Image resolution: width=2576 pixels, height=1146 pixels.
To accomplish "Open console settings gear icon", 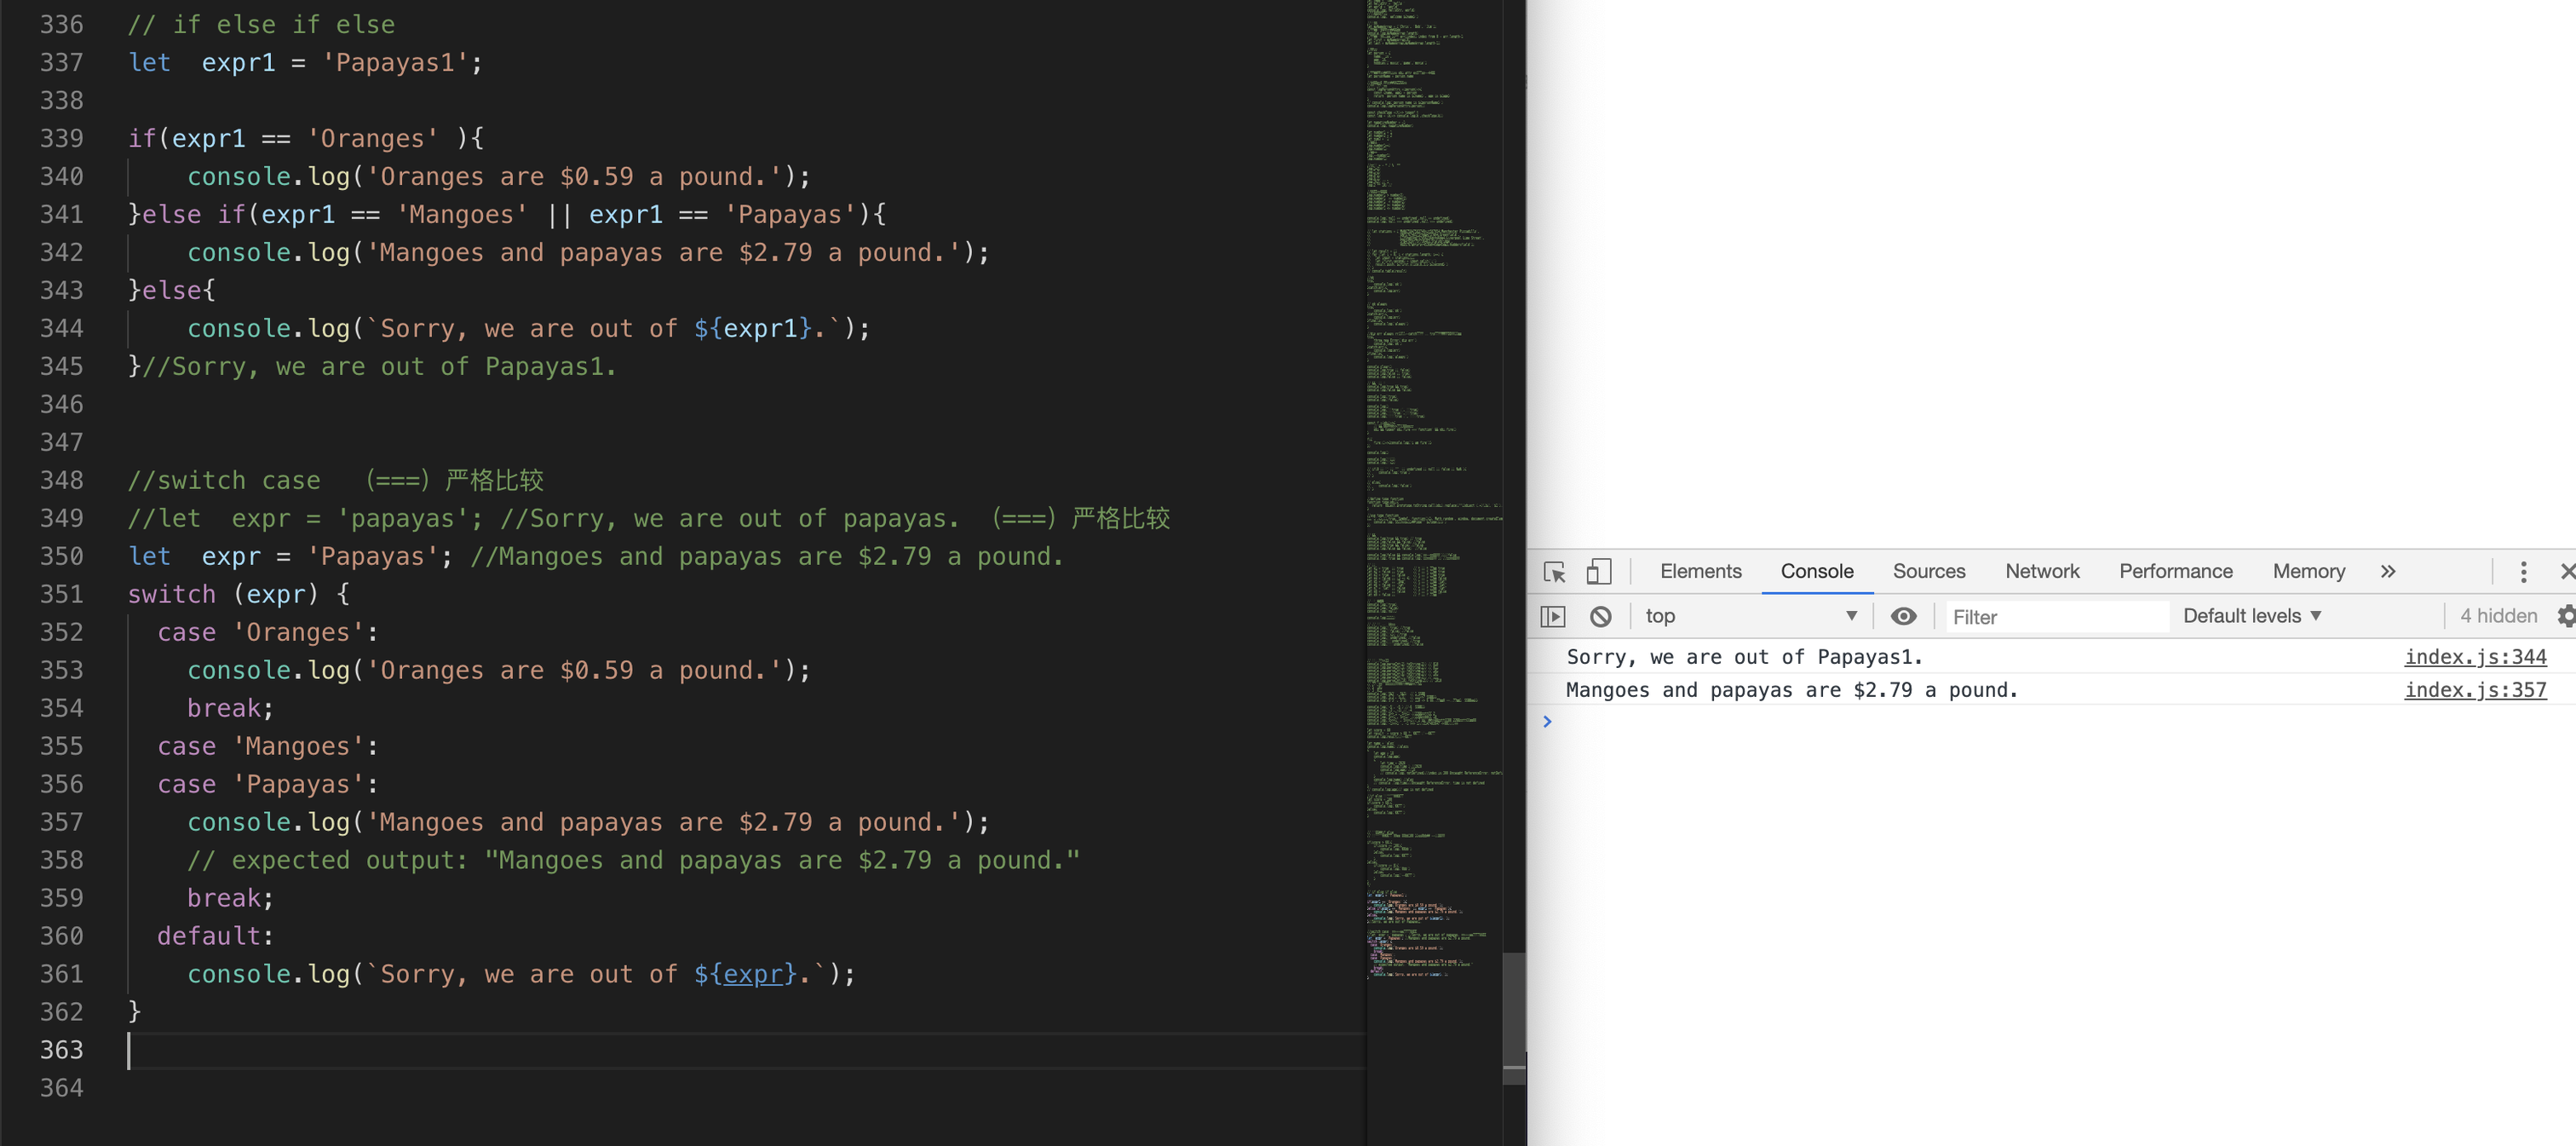I will click(2566, 616).
